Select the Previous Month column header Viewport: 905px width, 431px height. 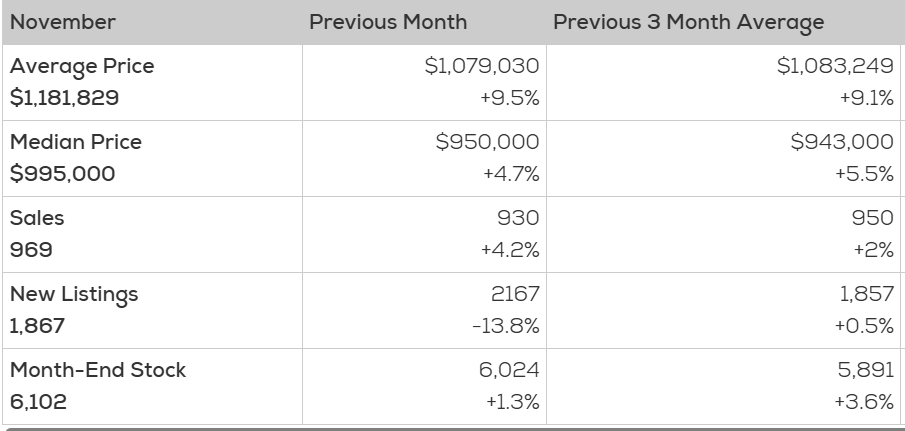pyautogui.click(x=387, y=21)
